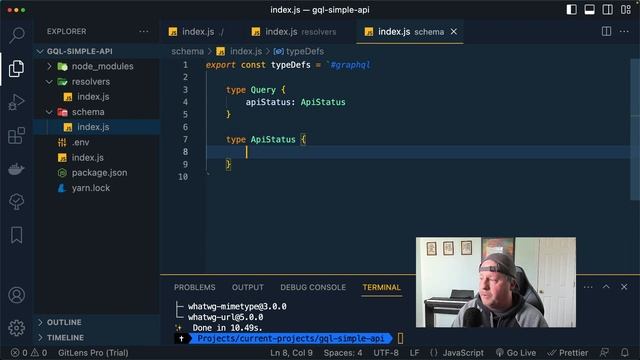The image size is (640, 360).
Task: Close the index.js schema tab
Action: 454,31
